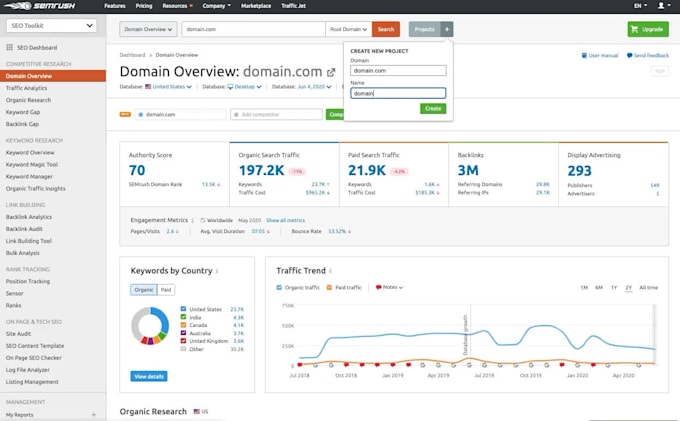Click the Notes flag icon in Traffic Trend
The image size is (680, 421).
[x=379, y=287]
